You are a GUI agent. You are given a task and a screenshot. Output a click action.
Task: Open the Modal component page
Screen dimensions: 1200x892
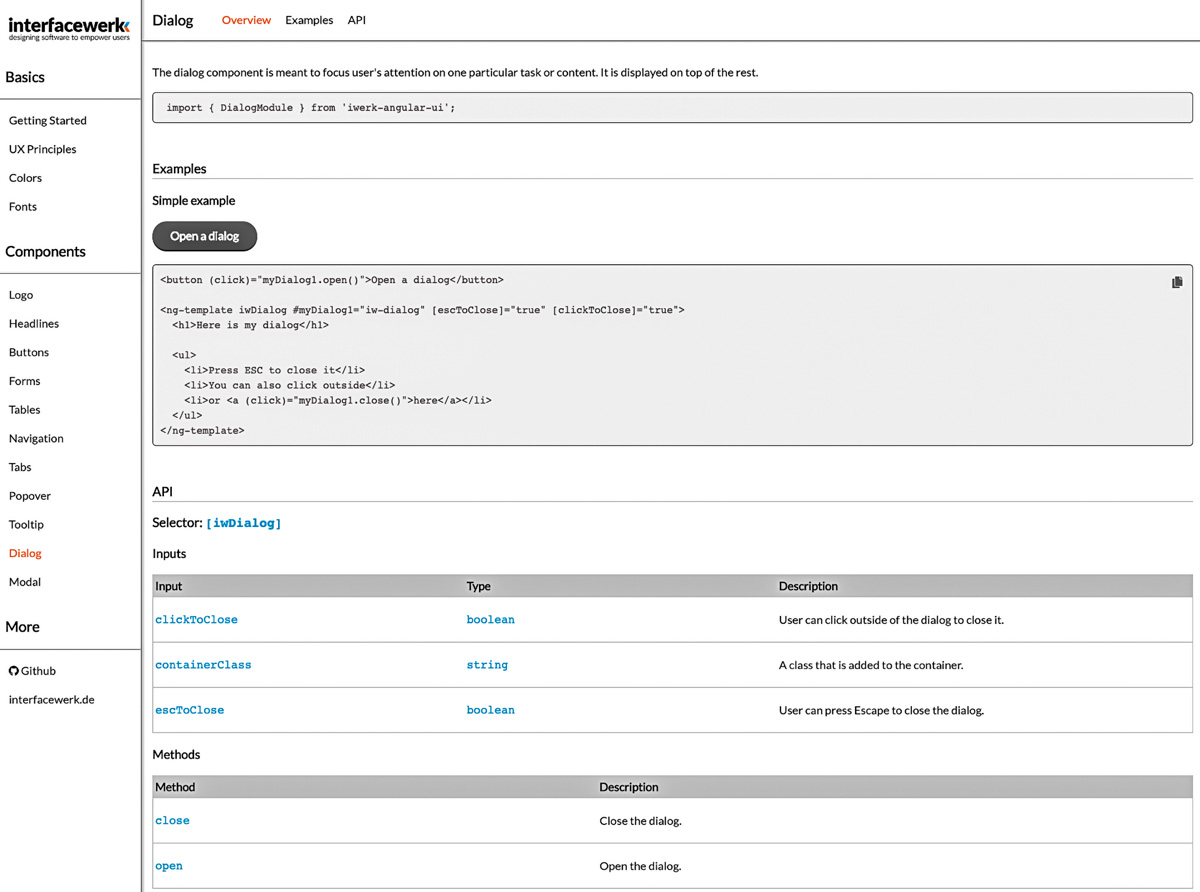point(24,581)
